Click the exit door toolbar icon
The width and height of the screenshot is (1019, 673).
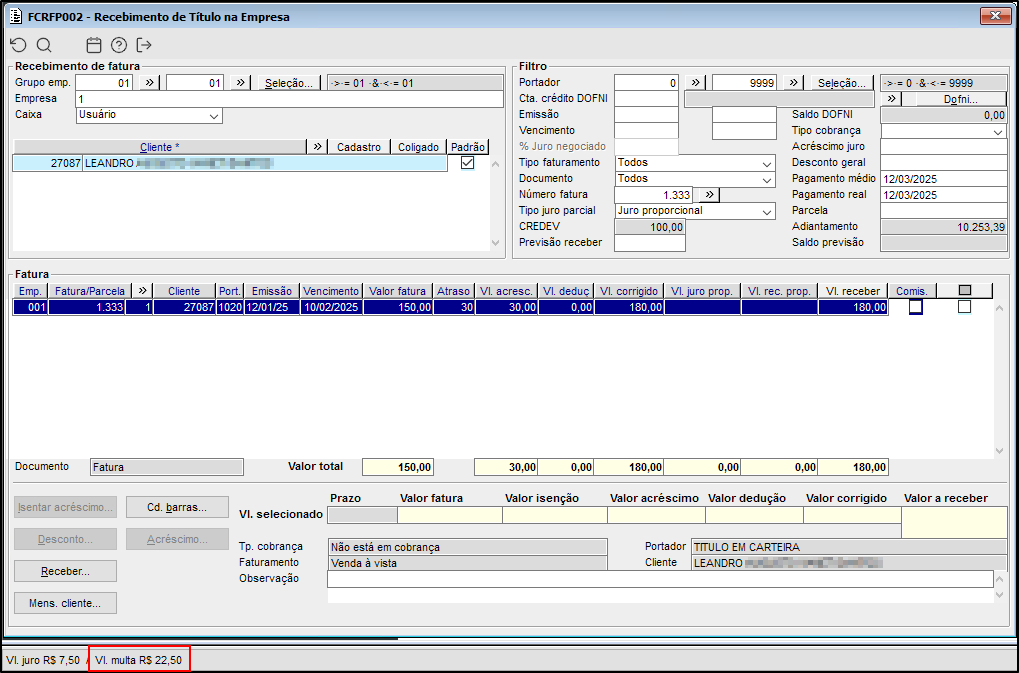click(x=144, y=45)
